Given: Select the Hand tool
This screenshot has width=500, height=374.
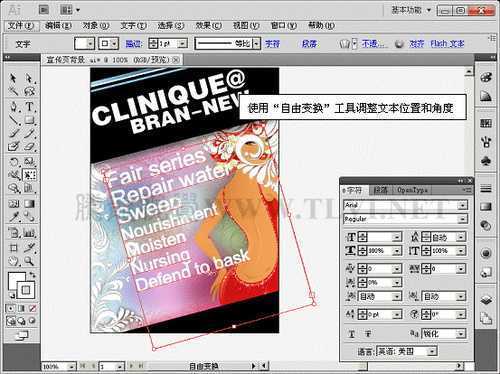Looking at the screenshot, I should pos(13,261).
